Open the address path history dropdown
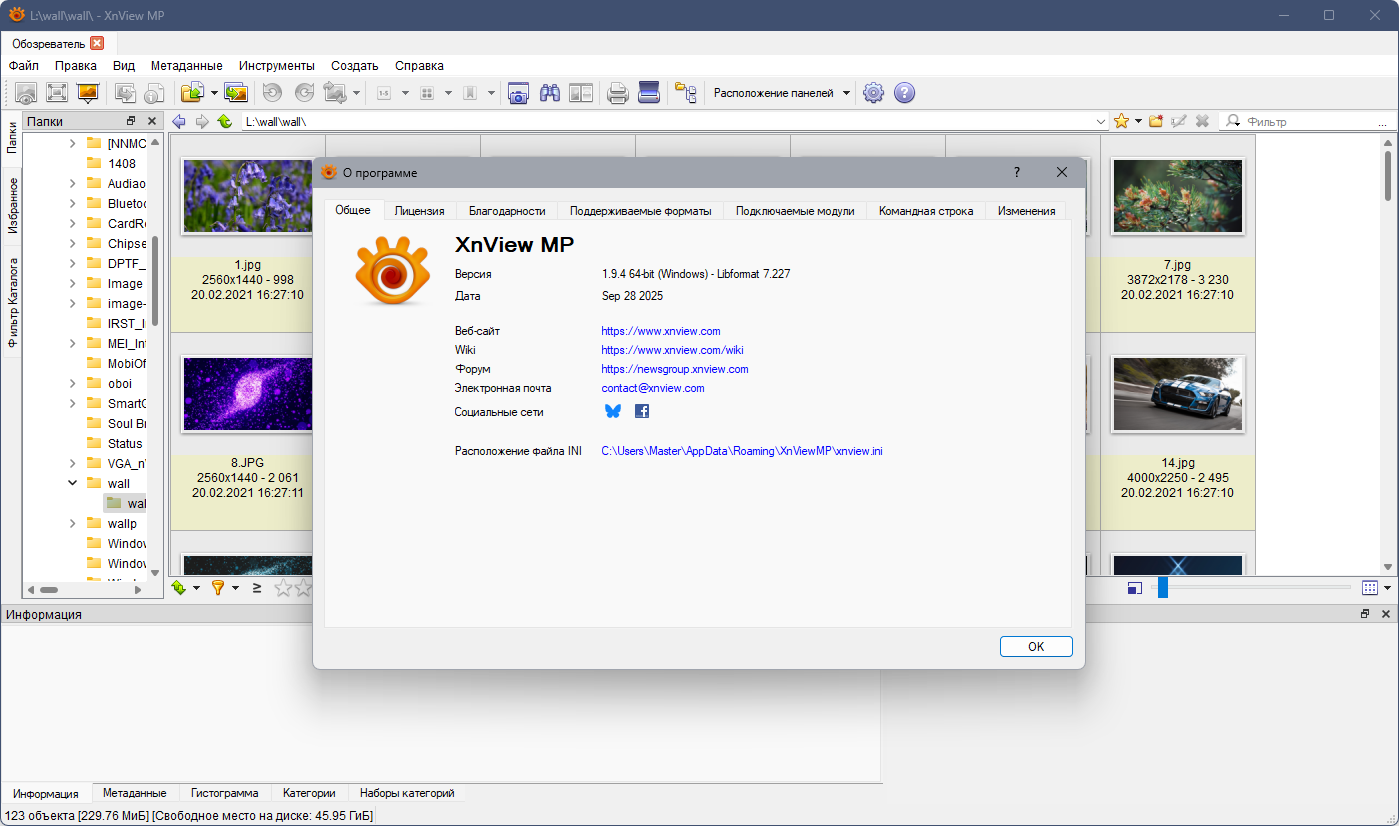1399x826 pixels. click(x=1101, y=121)
